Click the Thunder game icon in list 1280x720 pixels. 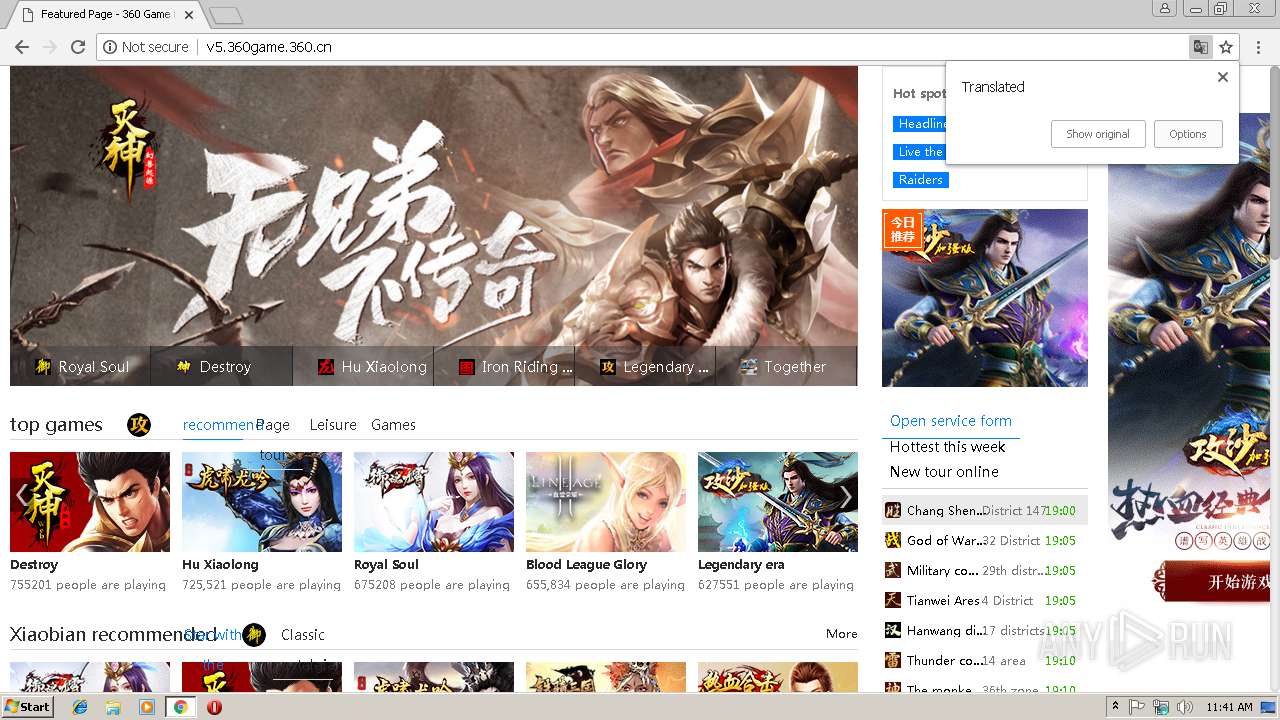coord(893,660)
